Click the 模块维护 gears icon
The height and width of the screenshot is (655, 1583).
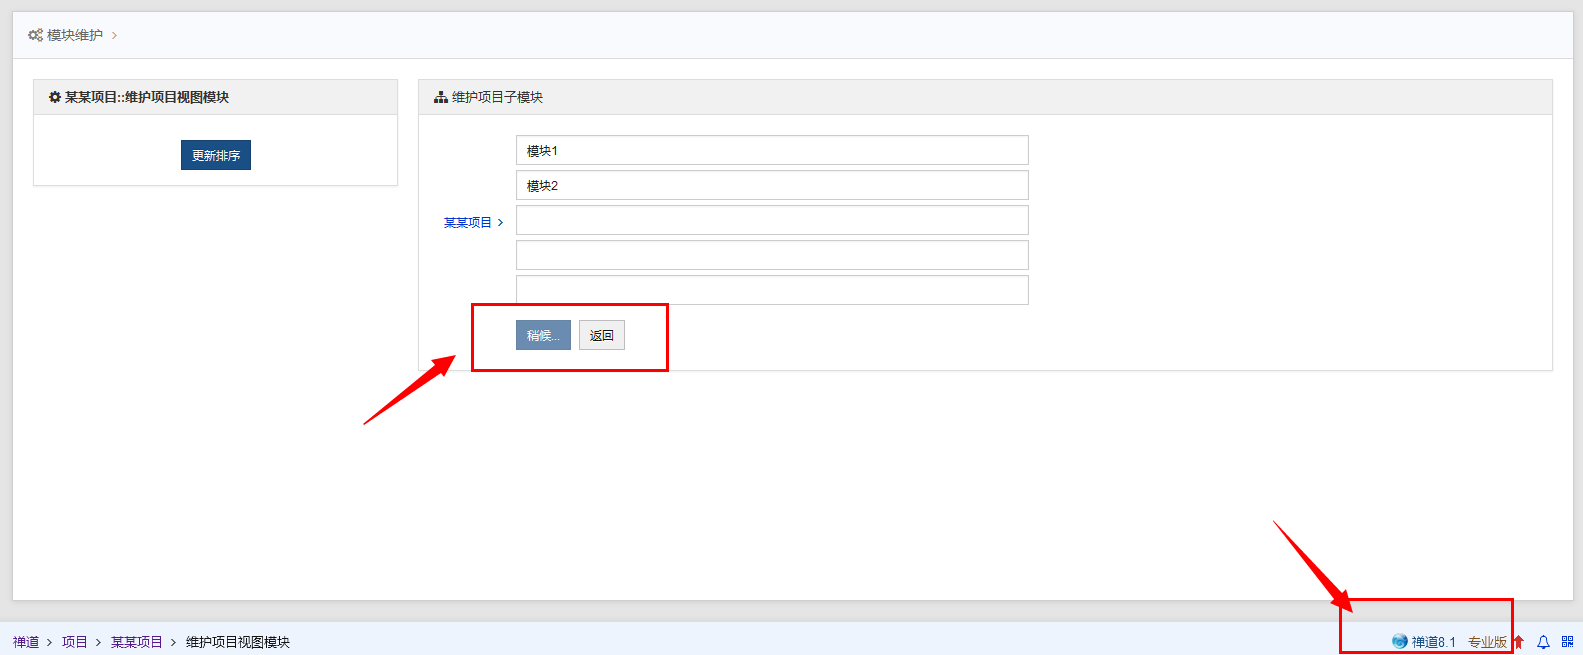click(35, 35)
